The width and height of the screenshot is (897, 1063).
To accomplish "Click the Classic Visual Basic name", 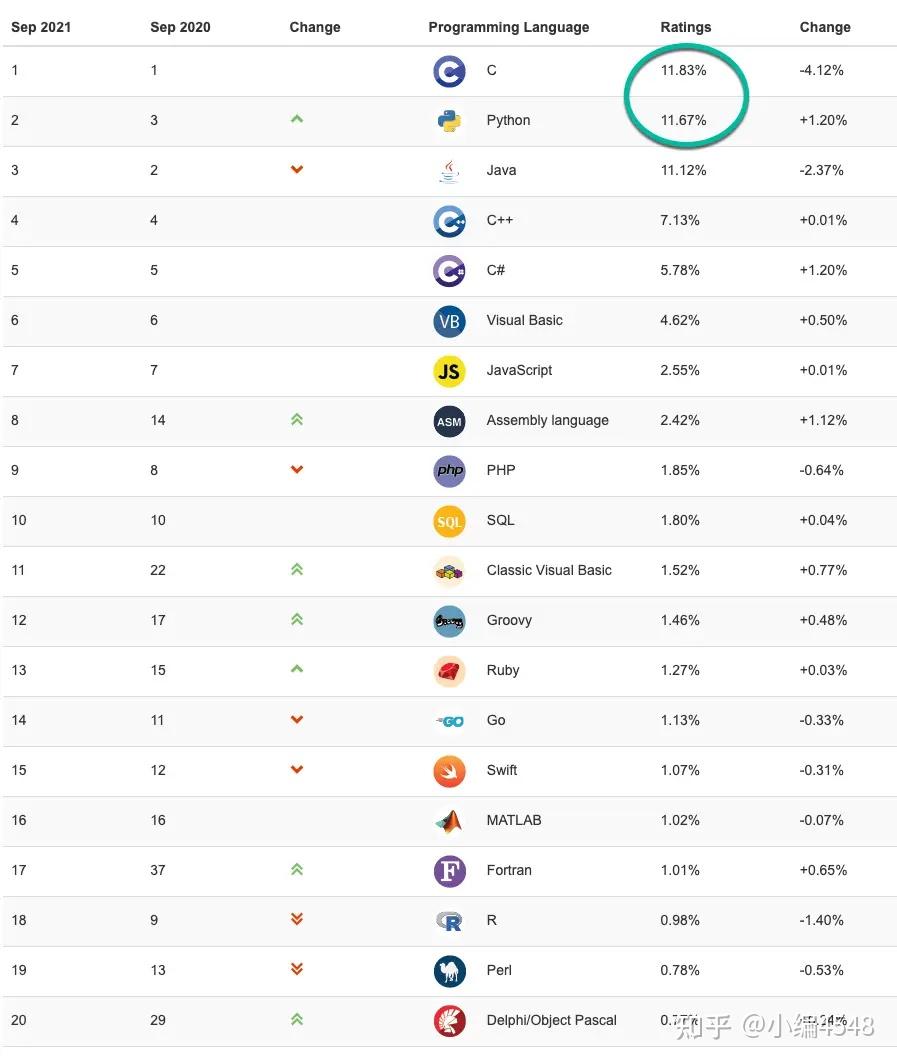I will tap(549, 570).
